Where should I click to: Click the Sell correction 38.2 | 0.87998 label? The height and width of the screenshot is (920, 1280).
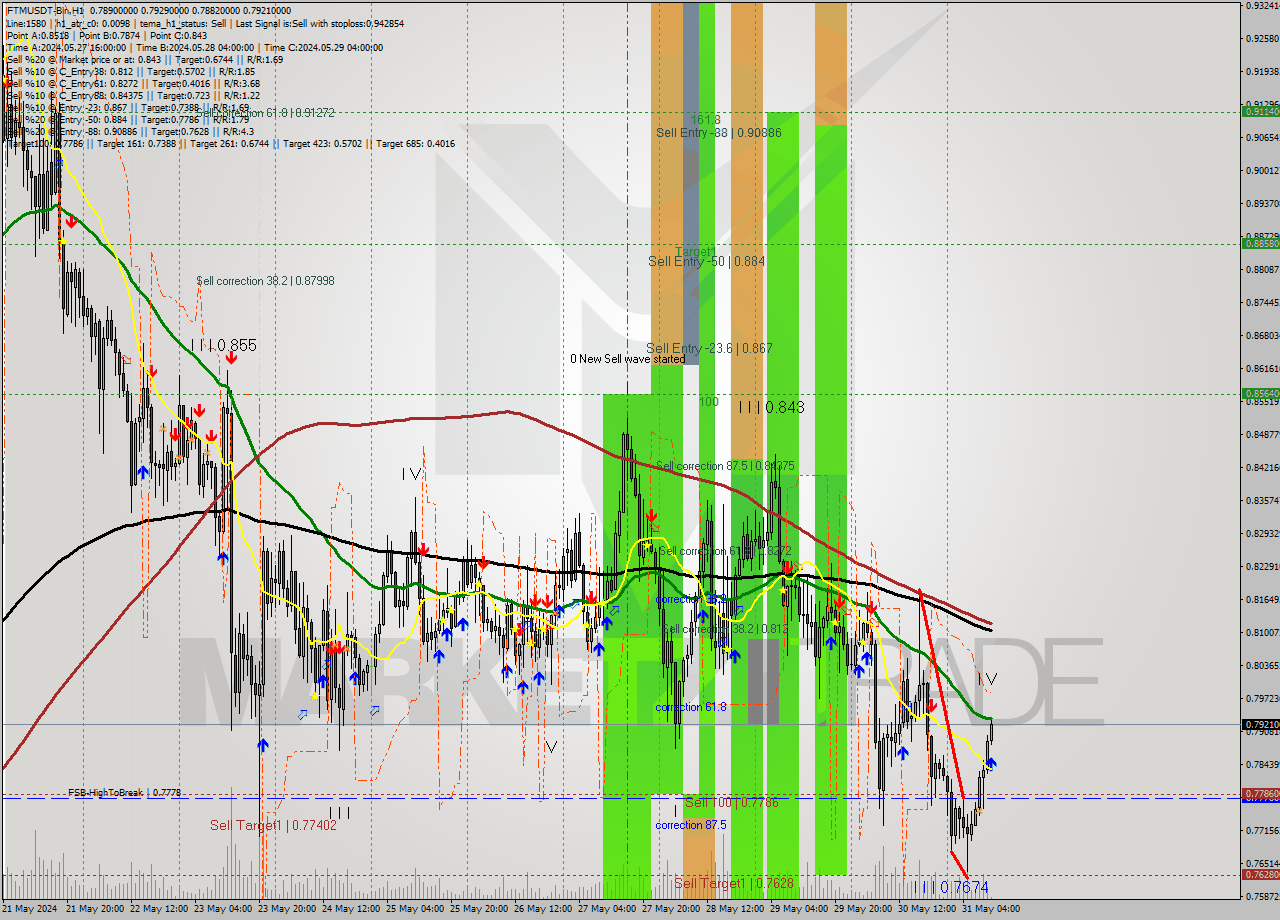(x=265, y=281)
